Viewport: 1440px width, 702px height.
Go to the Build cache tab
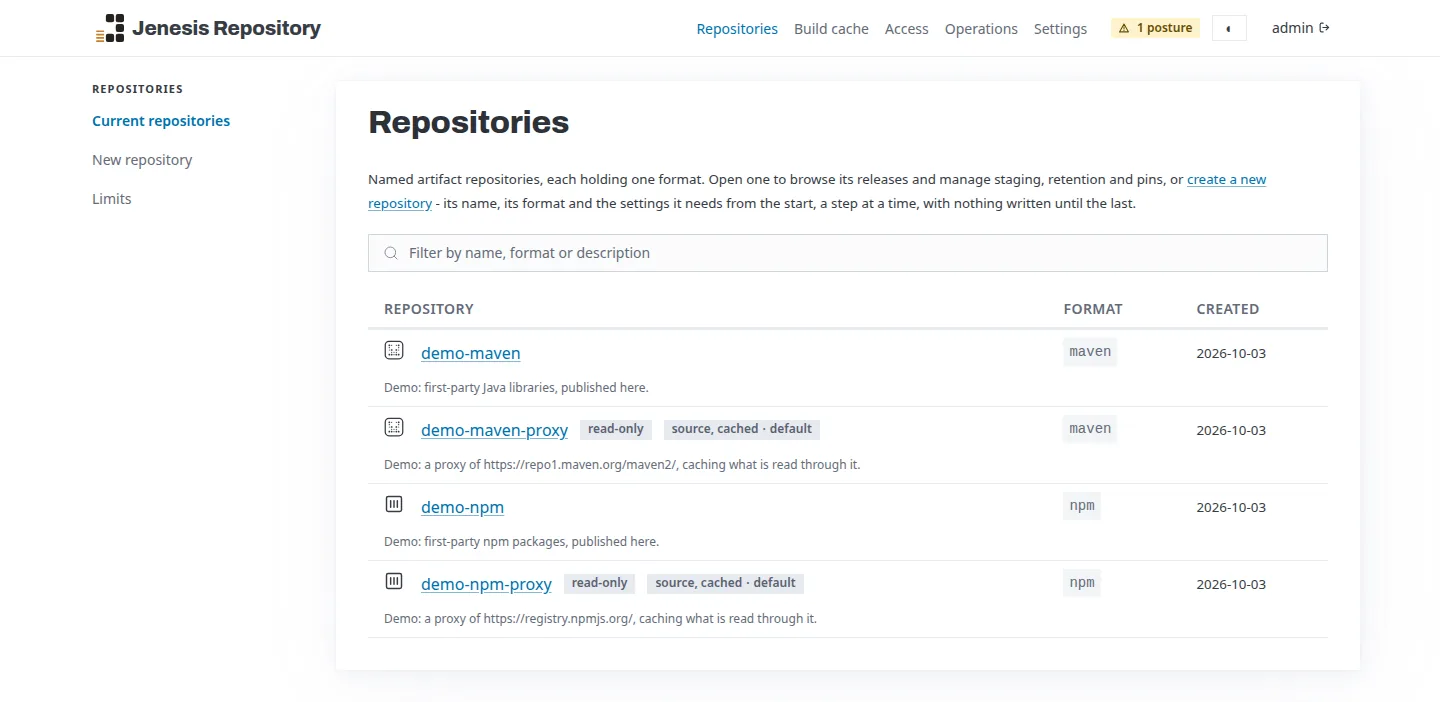click(831, 29)
